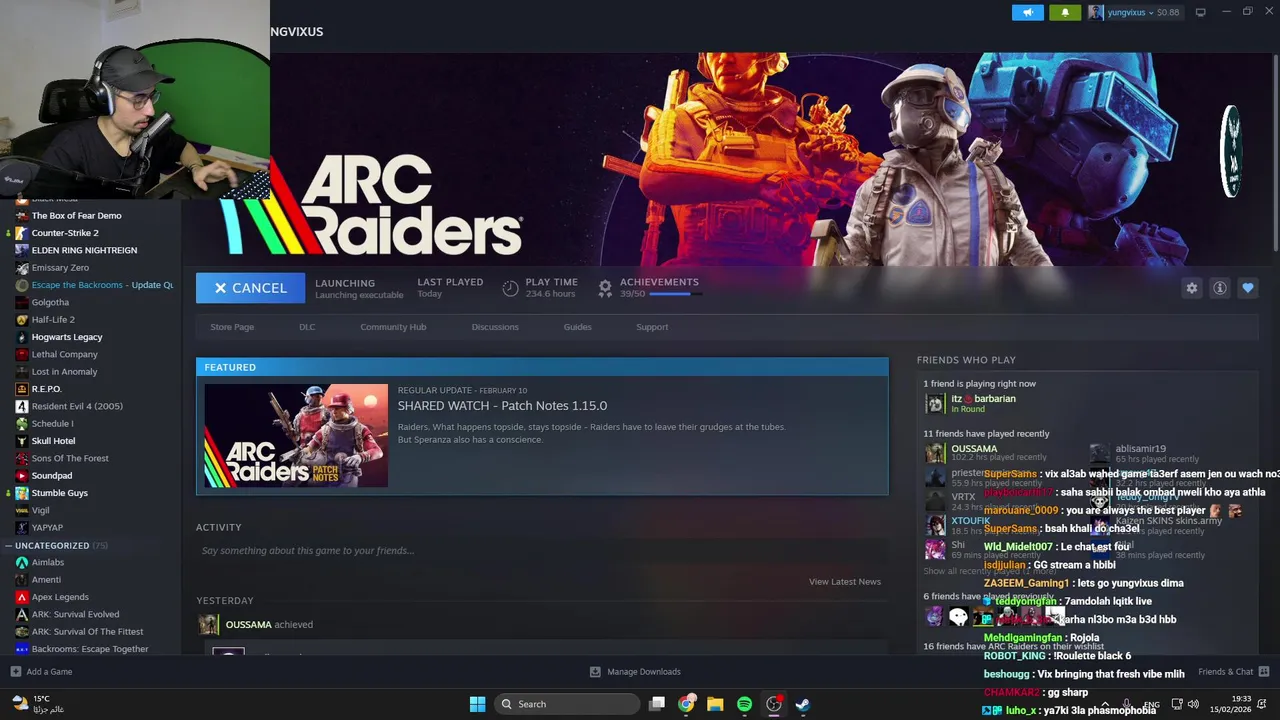
Task: Click the taskbar Search box
Action: click(568, 704)
